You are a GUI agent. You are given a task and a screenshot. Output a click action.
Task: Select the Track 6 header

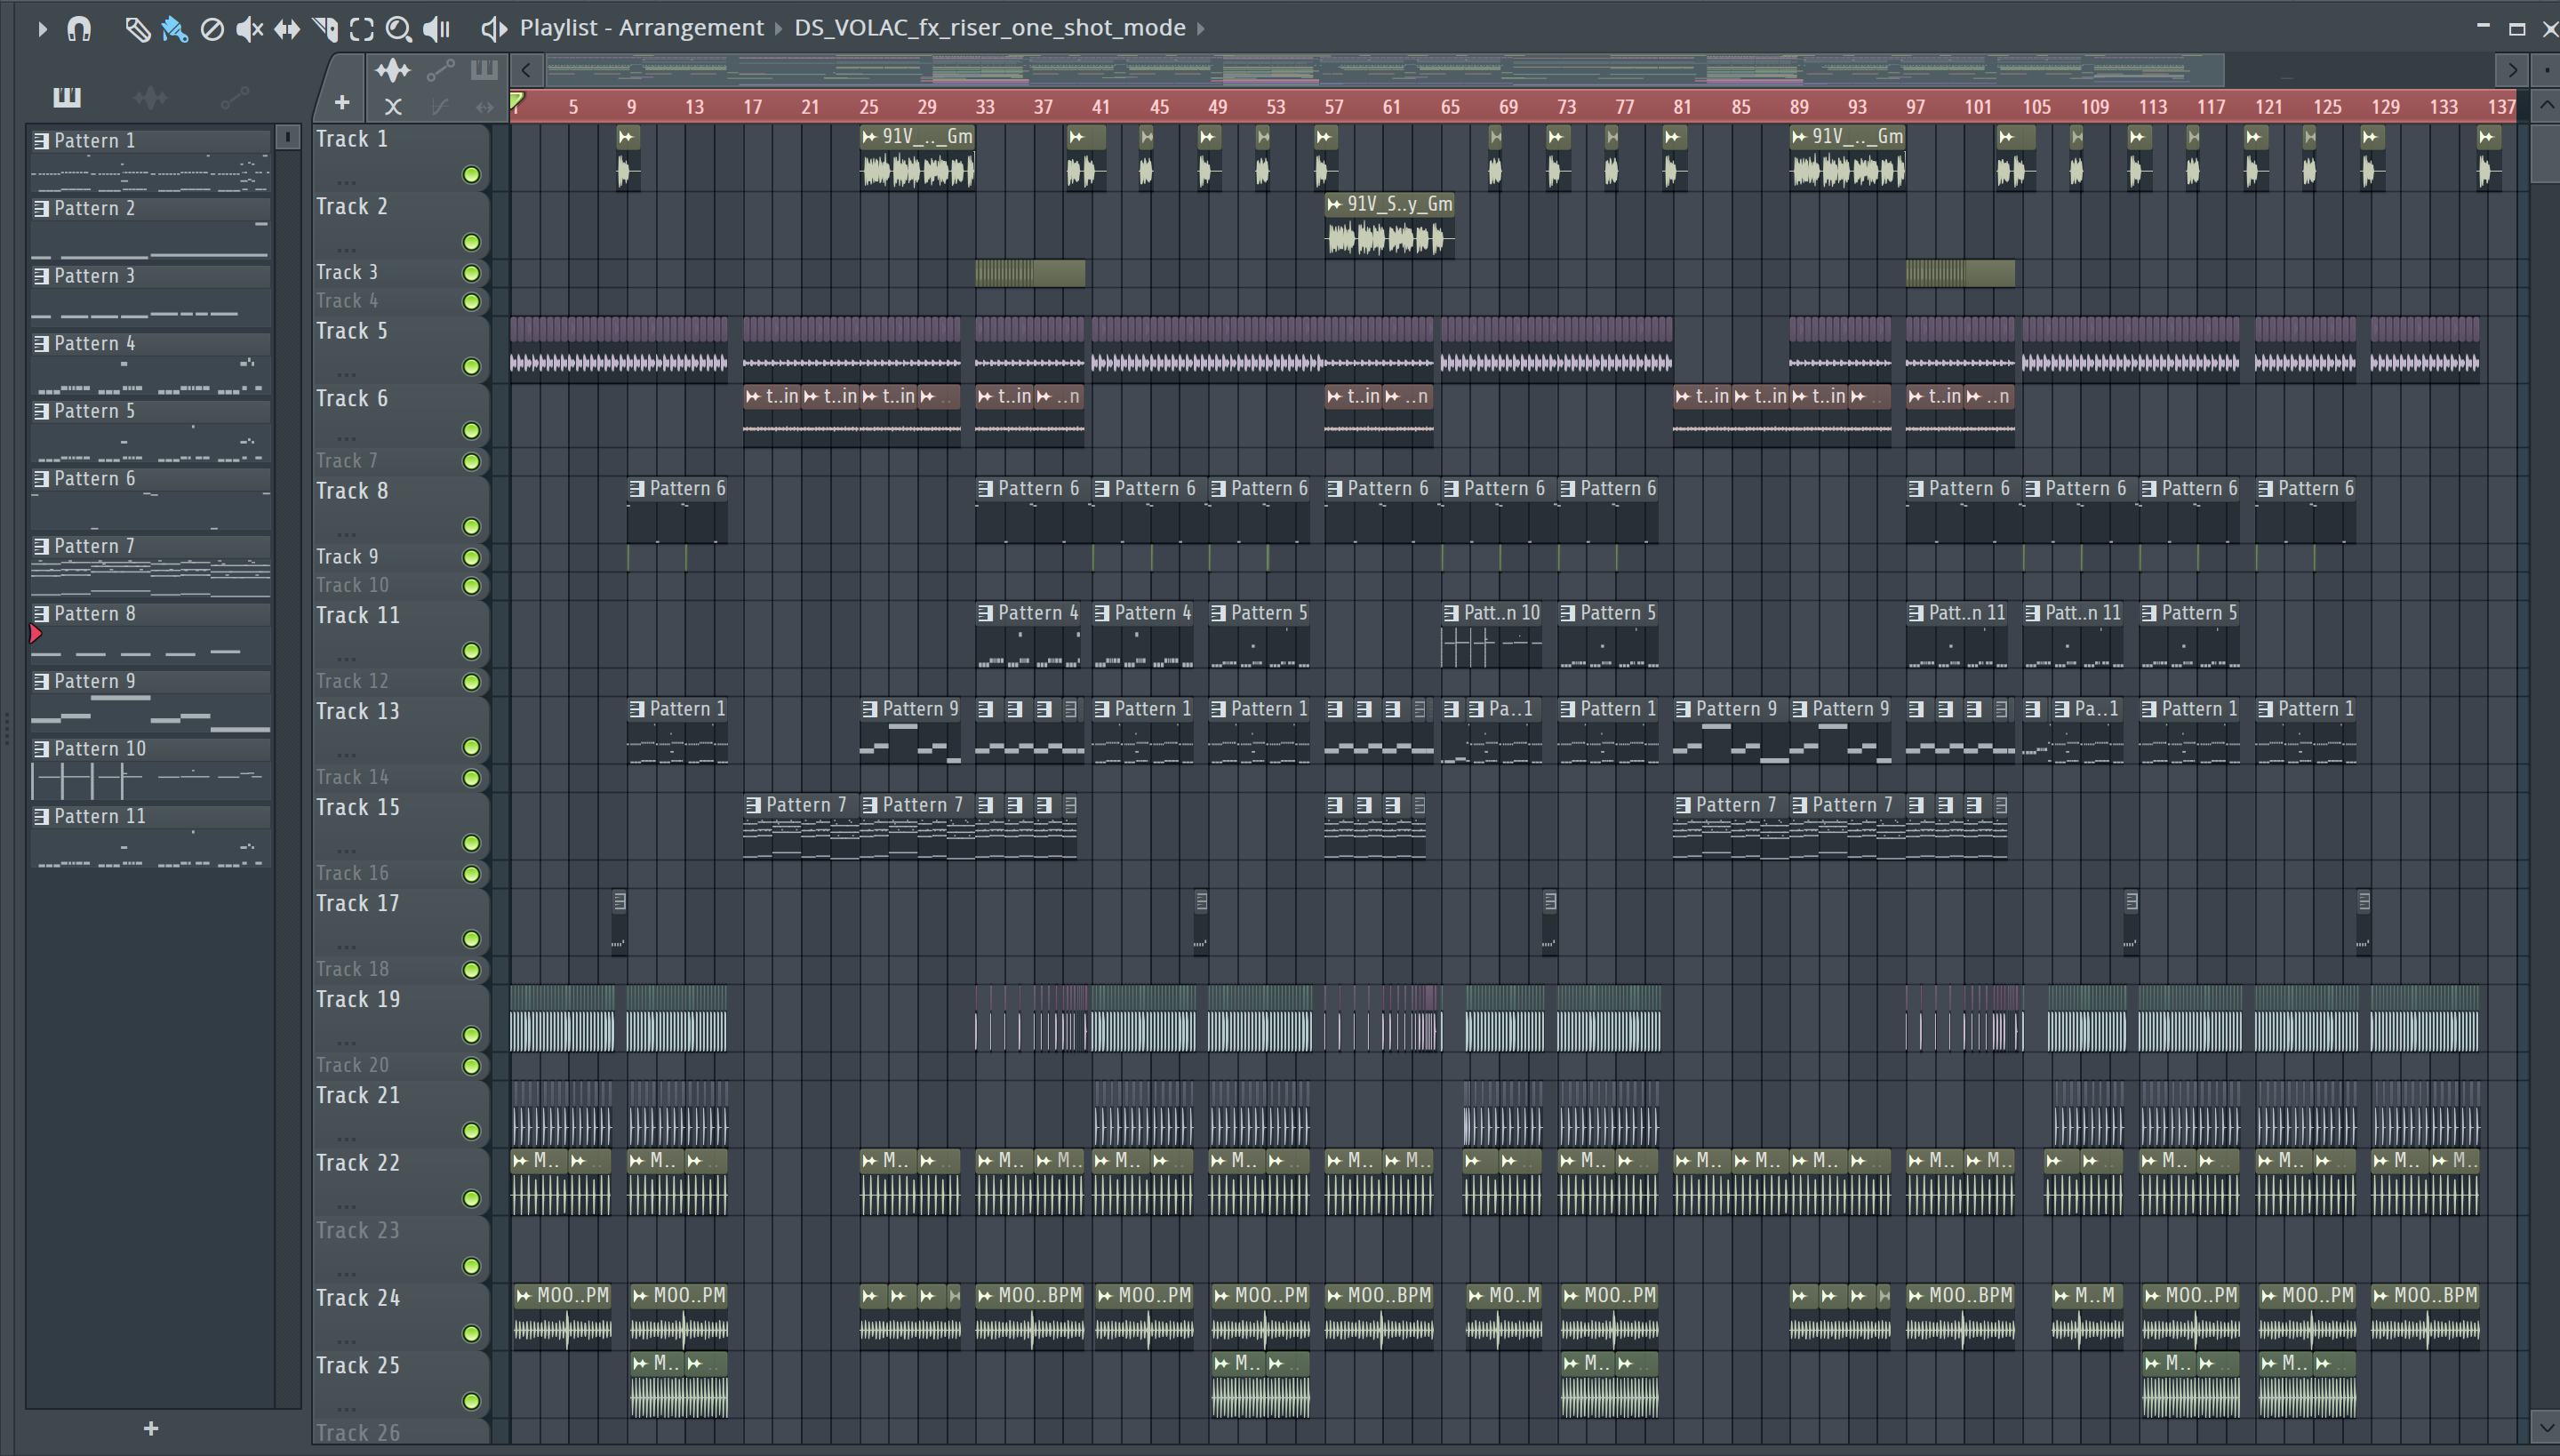click(400, 415)
